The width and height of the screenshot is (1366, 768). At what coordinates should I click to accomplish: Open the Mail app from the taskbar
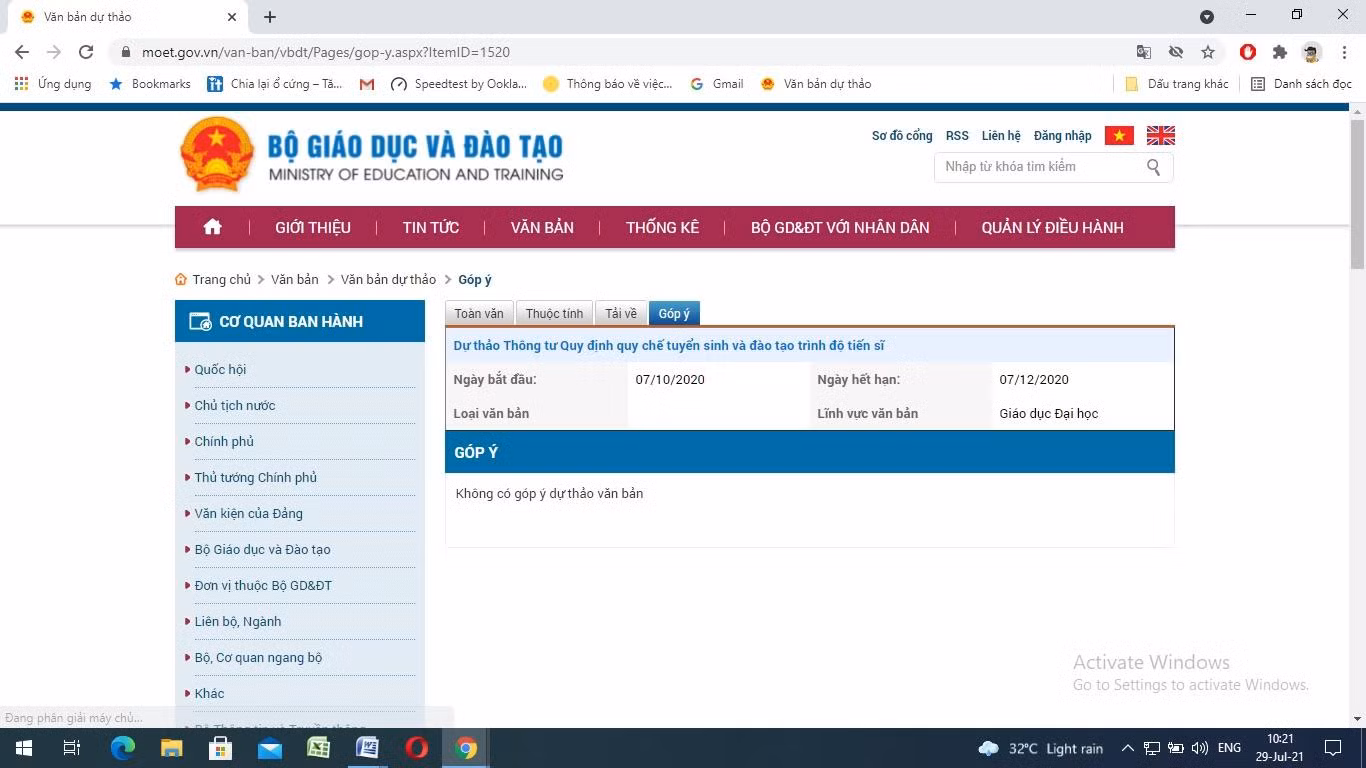click(x=270, y=748)
